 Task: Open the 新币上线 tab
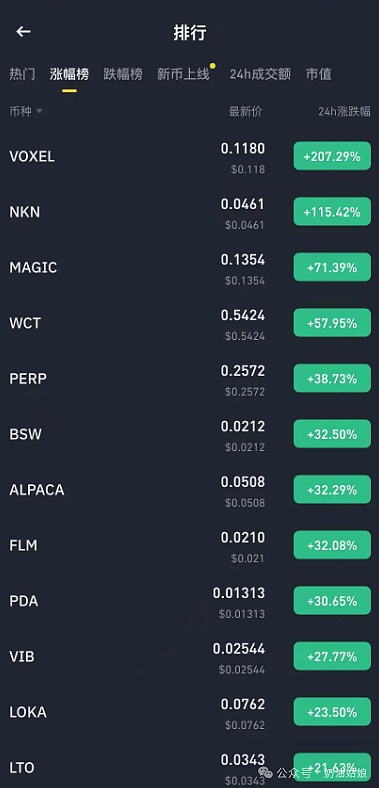click(x=183, y=74)
